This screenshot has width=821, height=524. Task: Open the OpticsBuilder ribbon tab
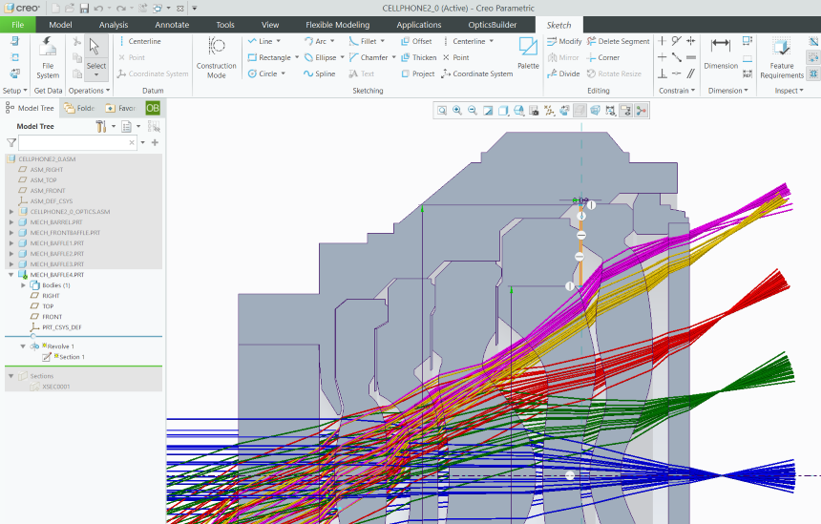(x=491, y=24)
